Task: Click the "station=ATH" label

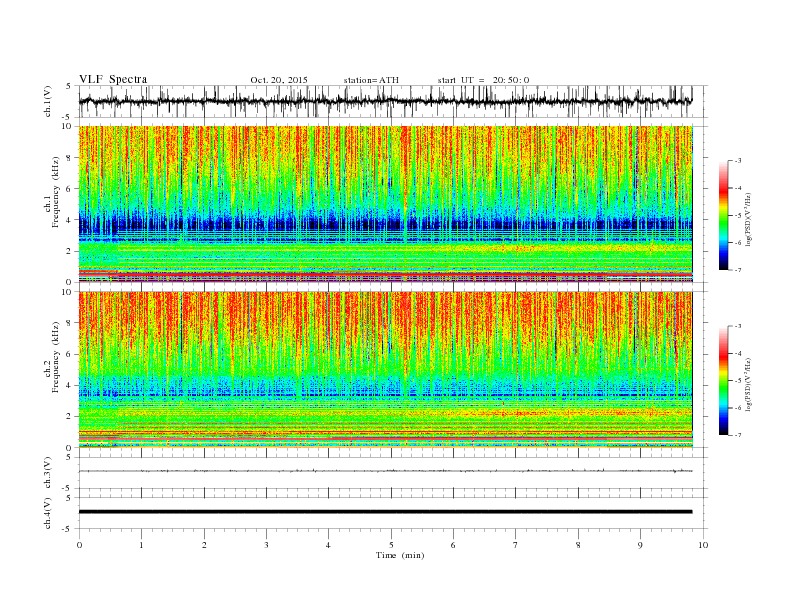Action: (x=371, y=80)
